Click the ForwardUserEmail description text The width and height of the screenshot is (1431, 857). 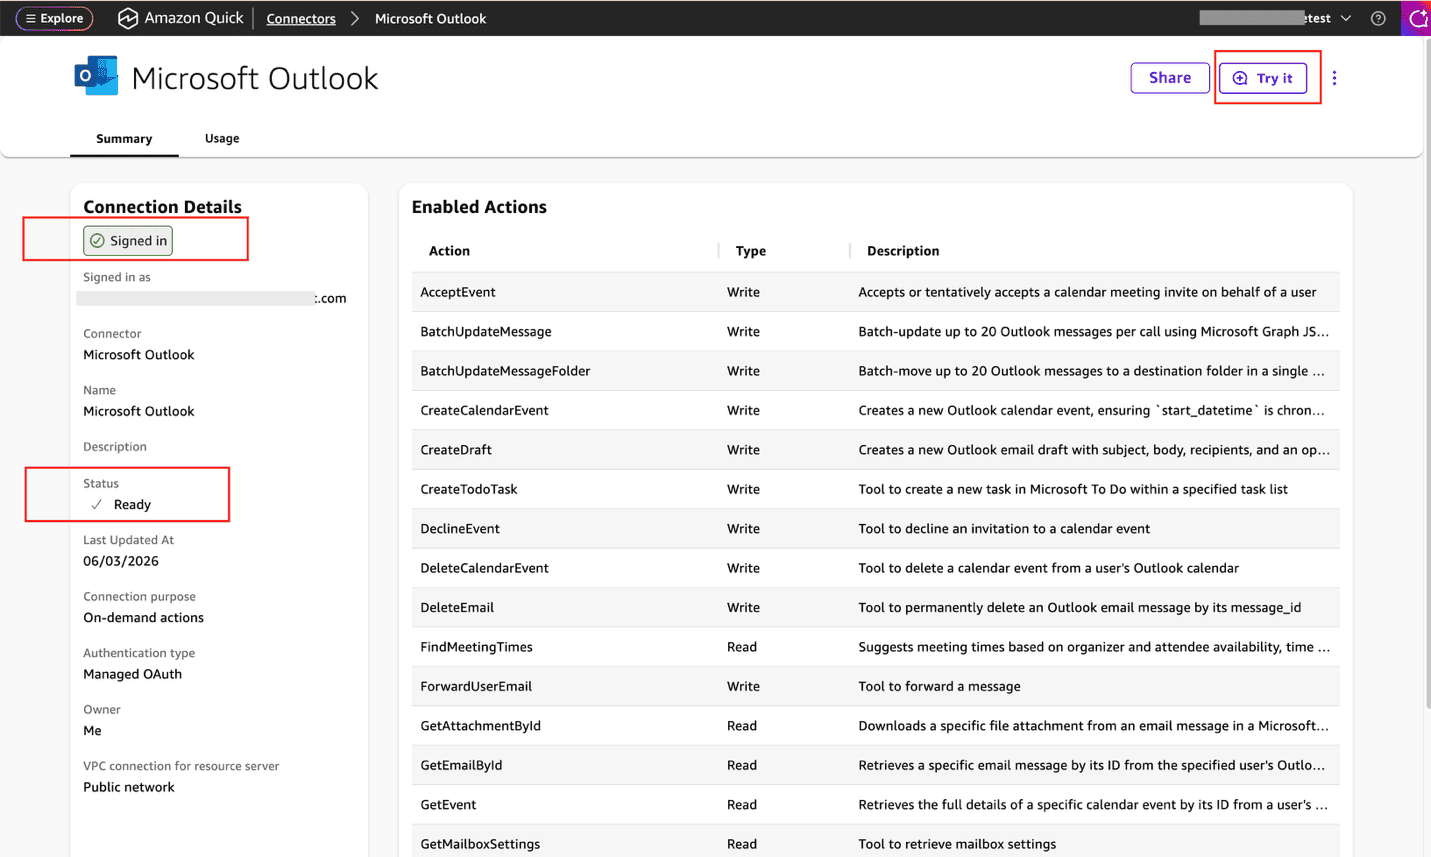point(939,686)
